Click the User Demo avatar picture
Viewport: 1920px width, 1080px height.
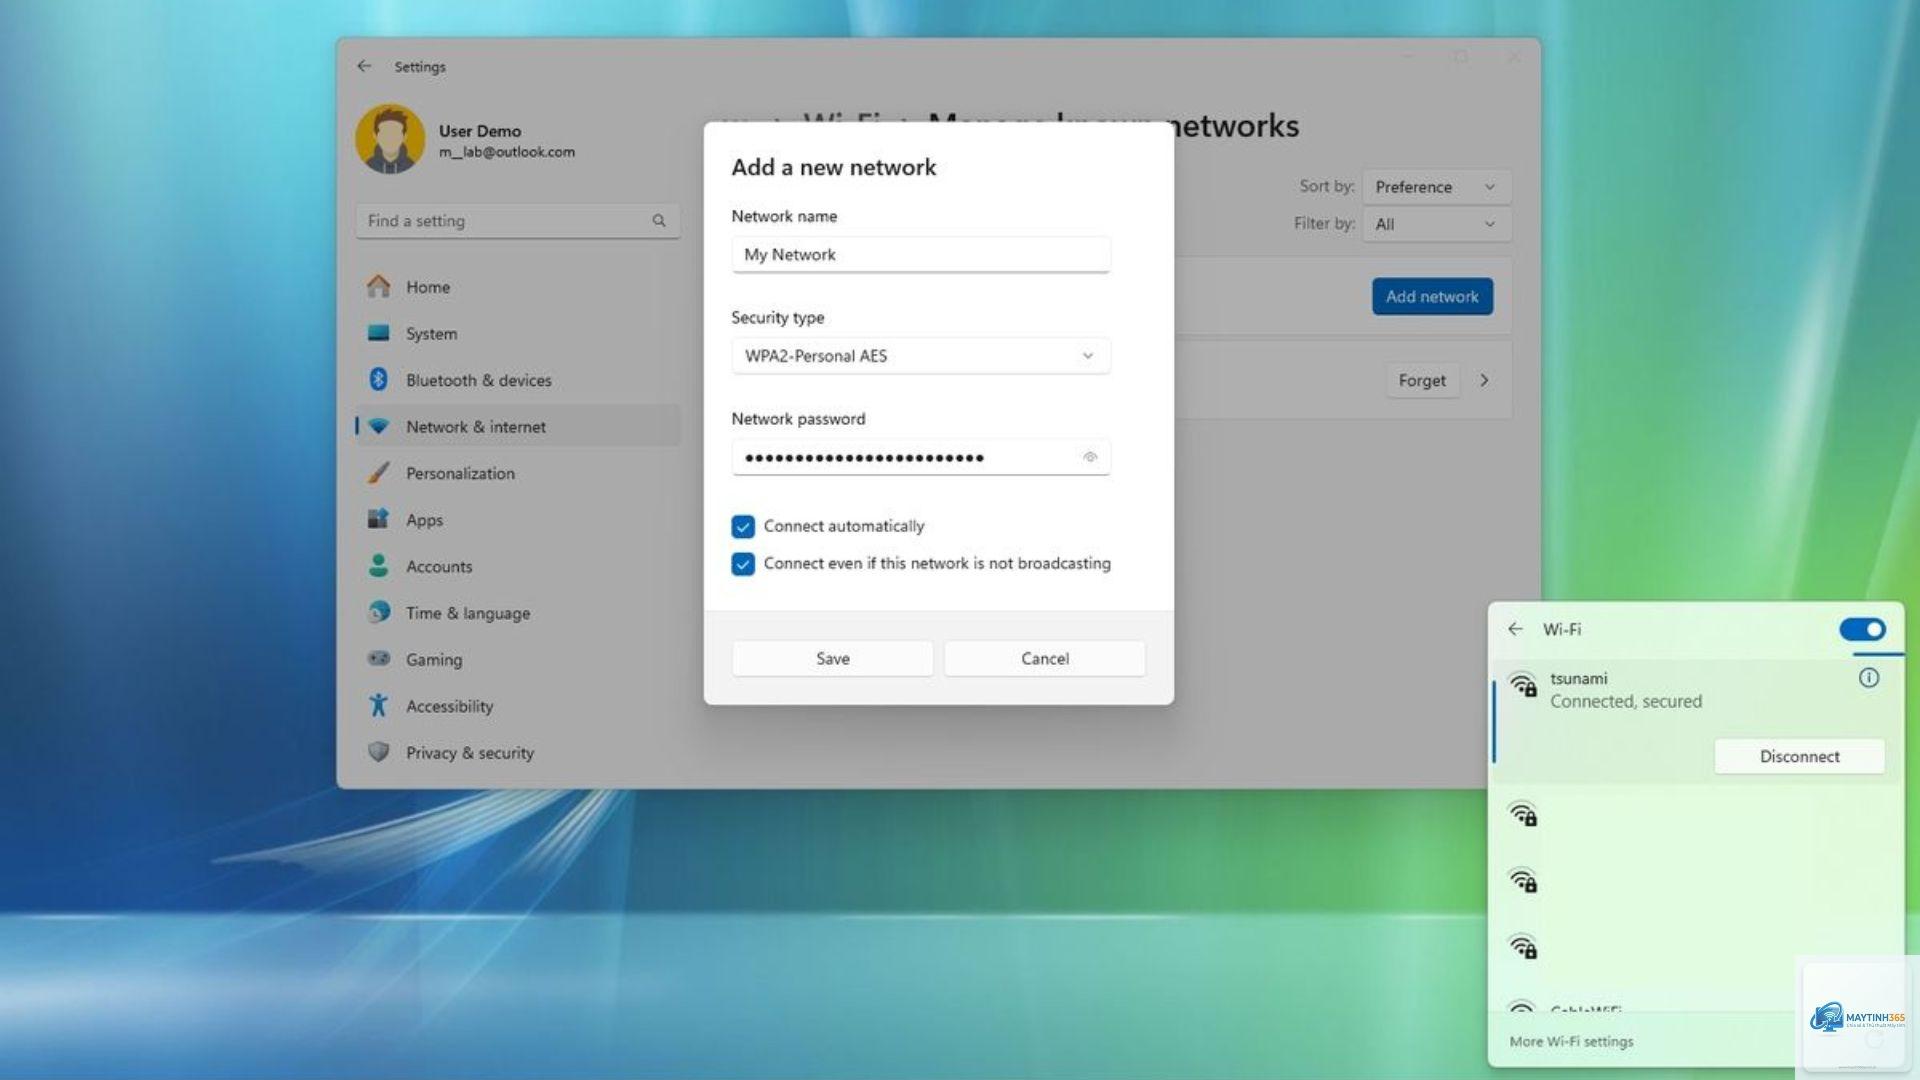pos(390,139)
